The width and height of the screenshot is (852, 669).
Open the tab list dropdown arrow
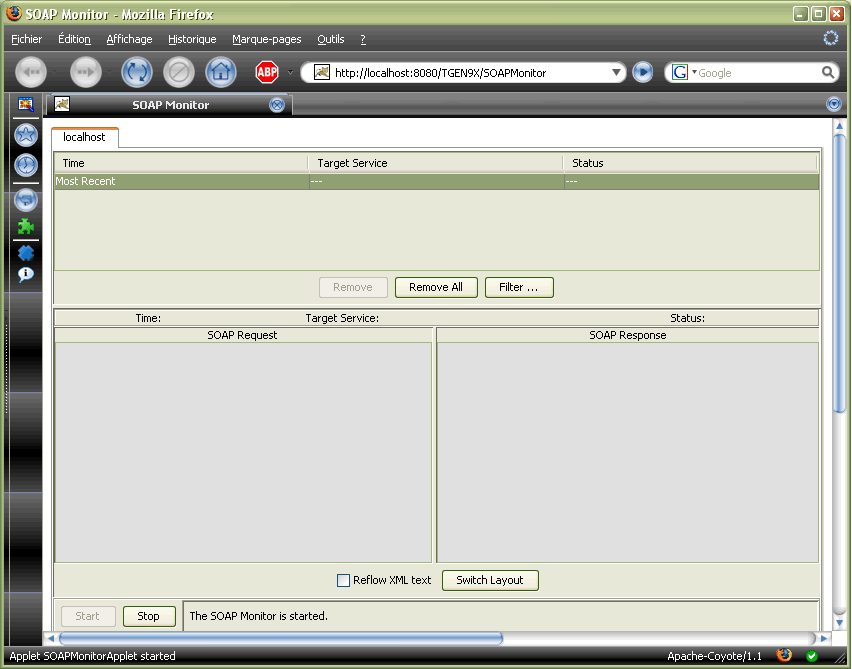point(834,104)
